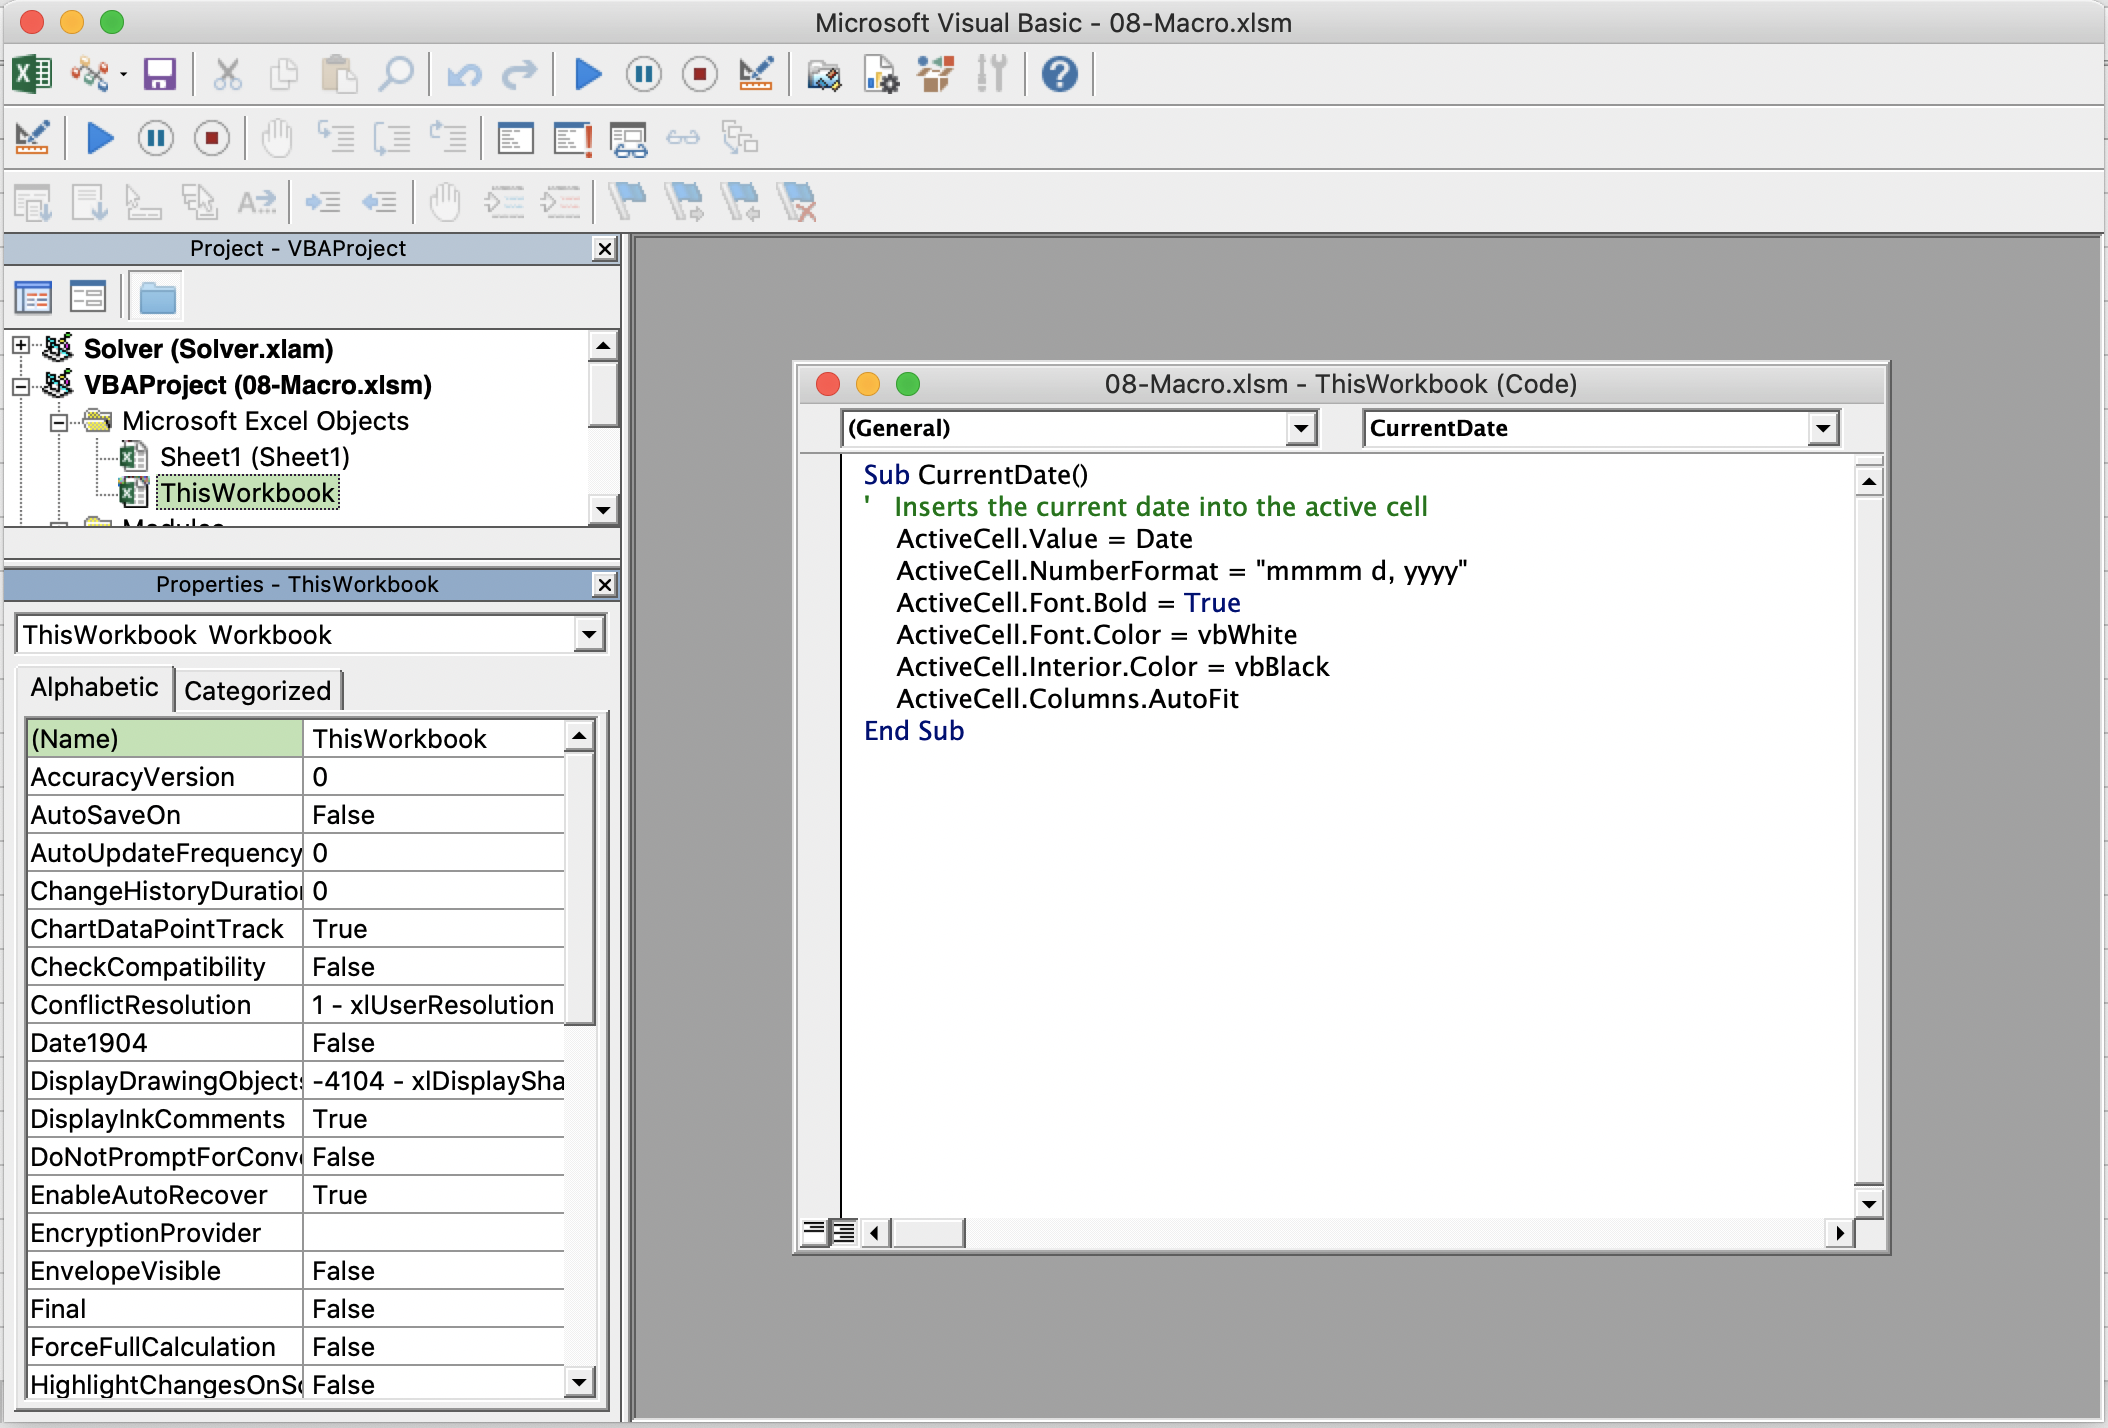2108x1428 pixels.
Task: Switch to the Alphabetic tab
Action: [94, 688]
